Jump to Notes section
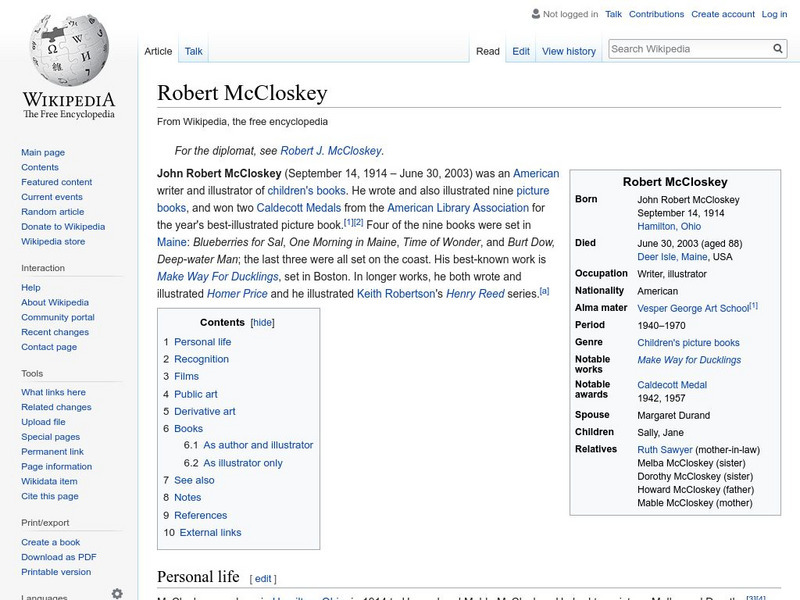 click(x=188, y=497)
